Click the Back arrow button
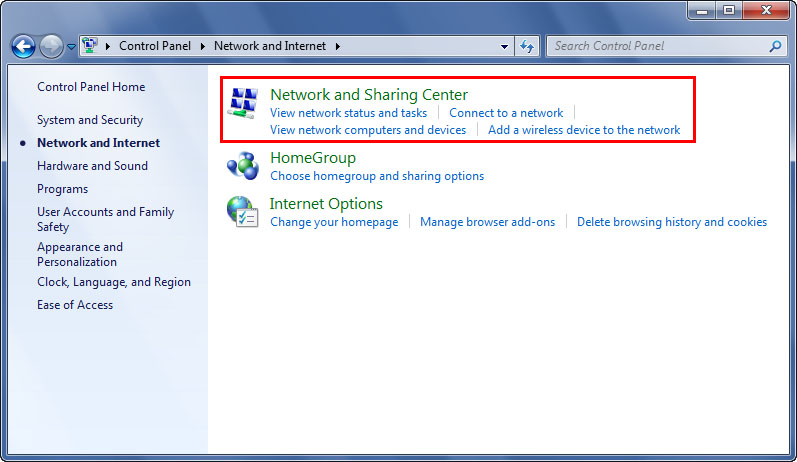797x462 pixels. (23, 47)
